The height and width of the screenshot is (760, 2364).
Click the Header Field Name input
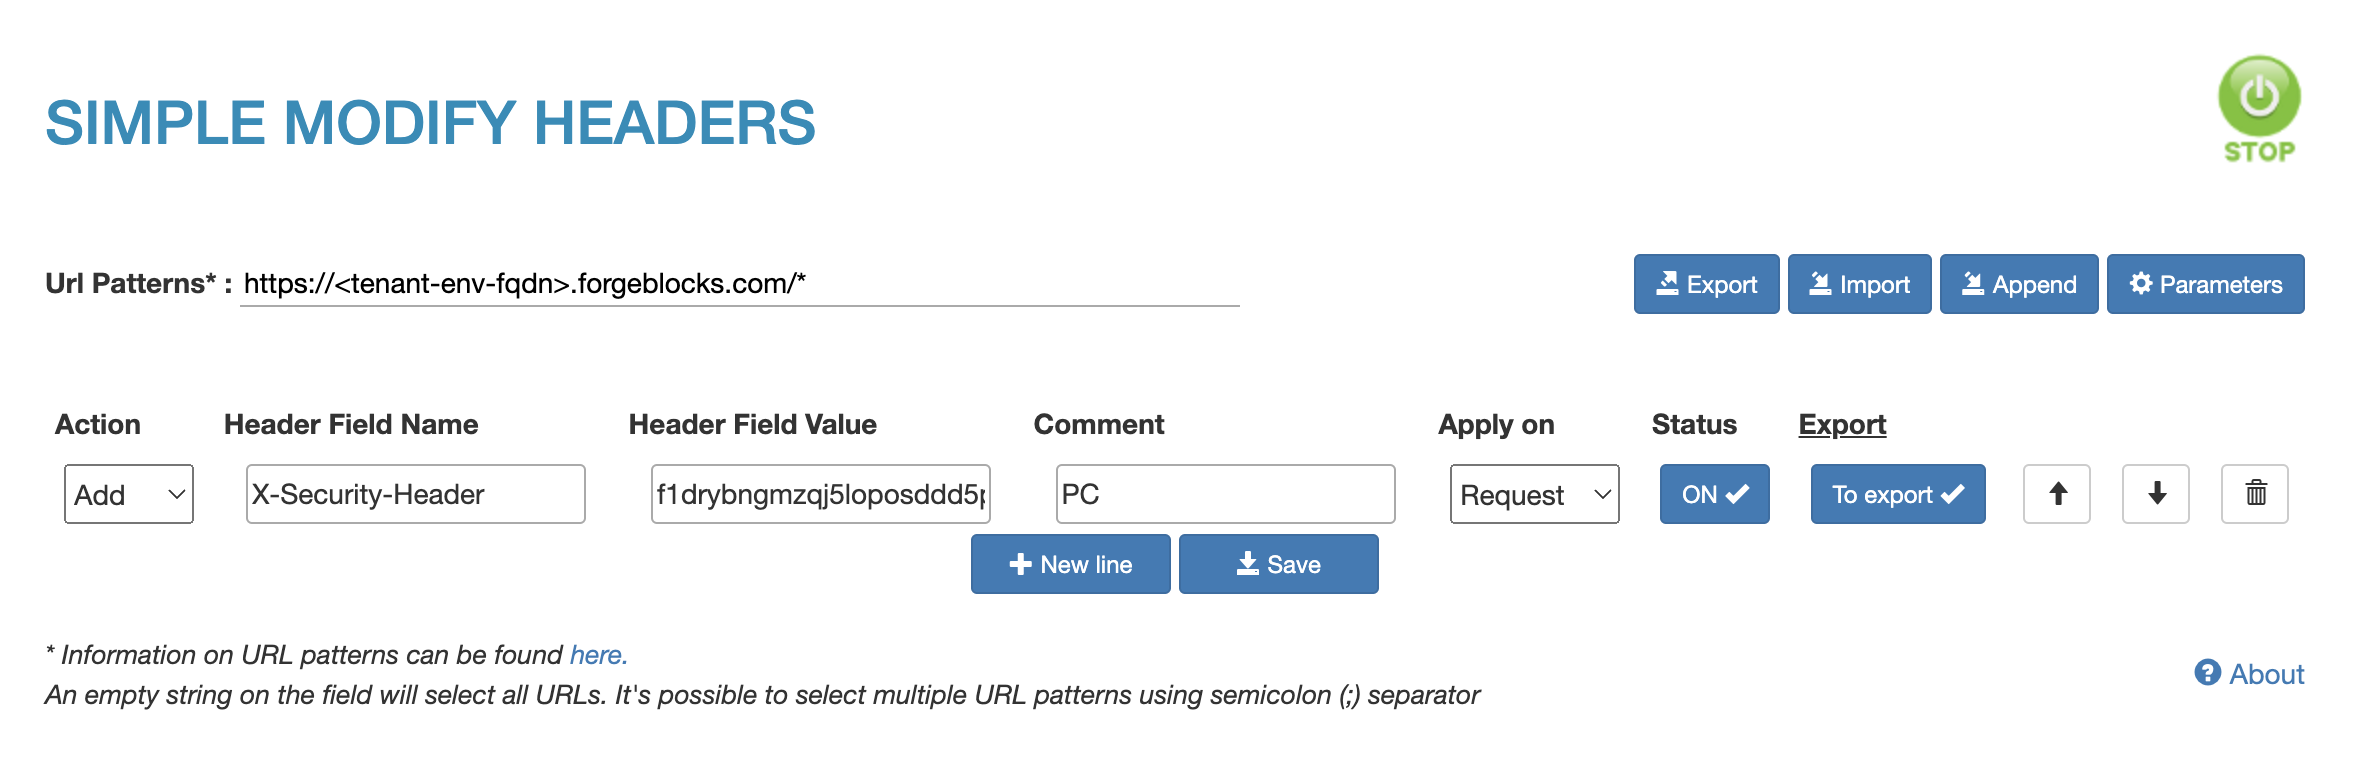coord(415,493)
